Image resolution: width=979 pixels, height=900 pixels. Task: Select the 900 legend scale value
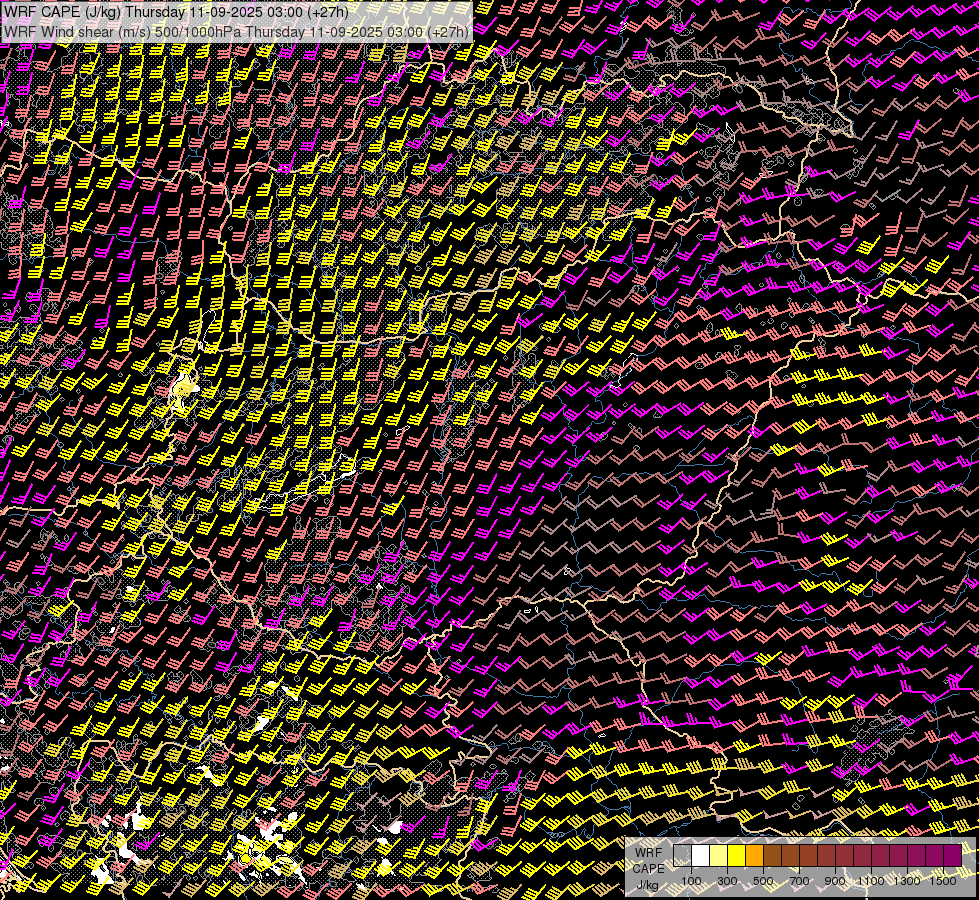click(x=835, y=881)
